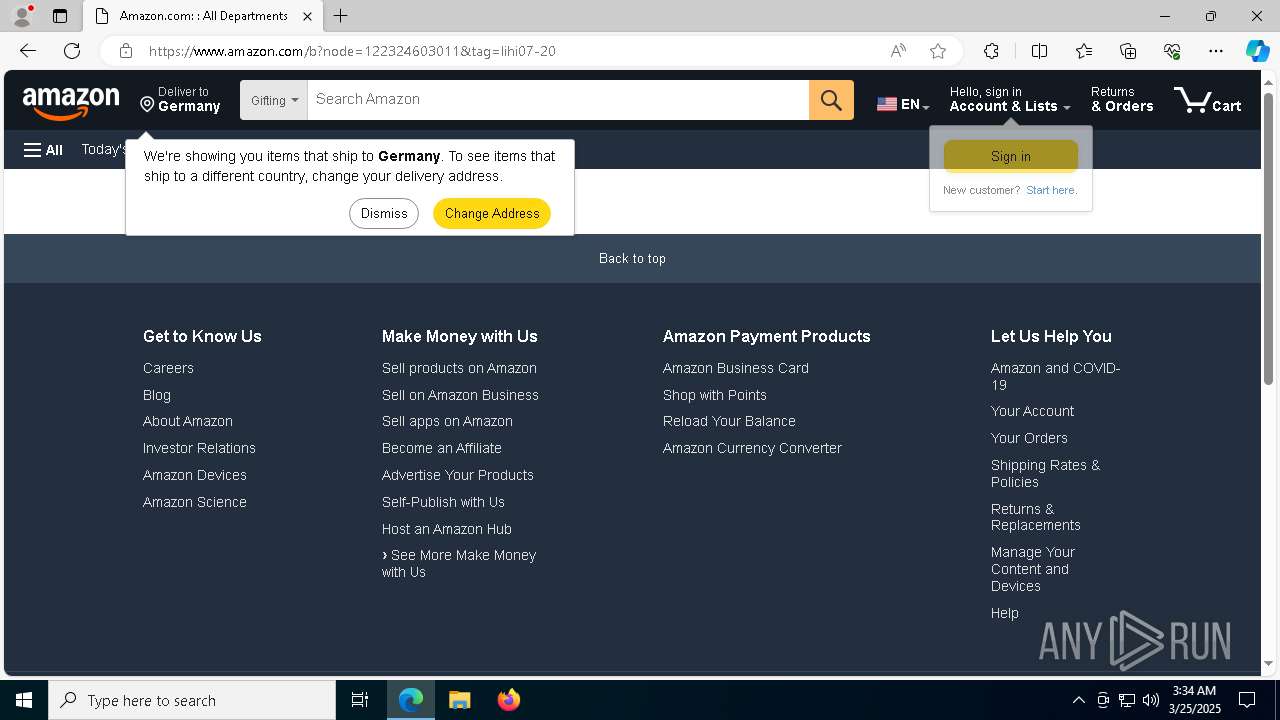Open Investor Relations link
This screenshot has width=1280, height=720.
pos(199,448)
